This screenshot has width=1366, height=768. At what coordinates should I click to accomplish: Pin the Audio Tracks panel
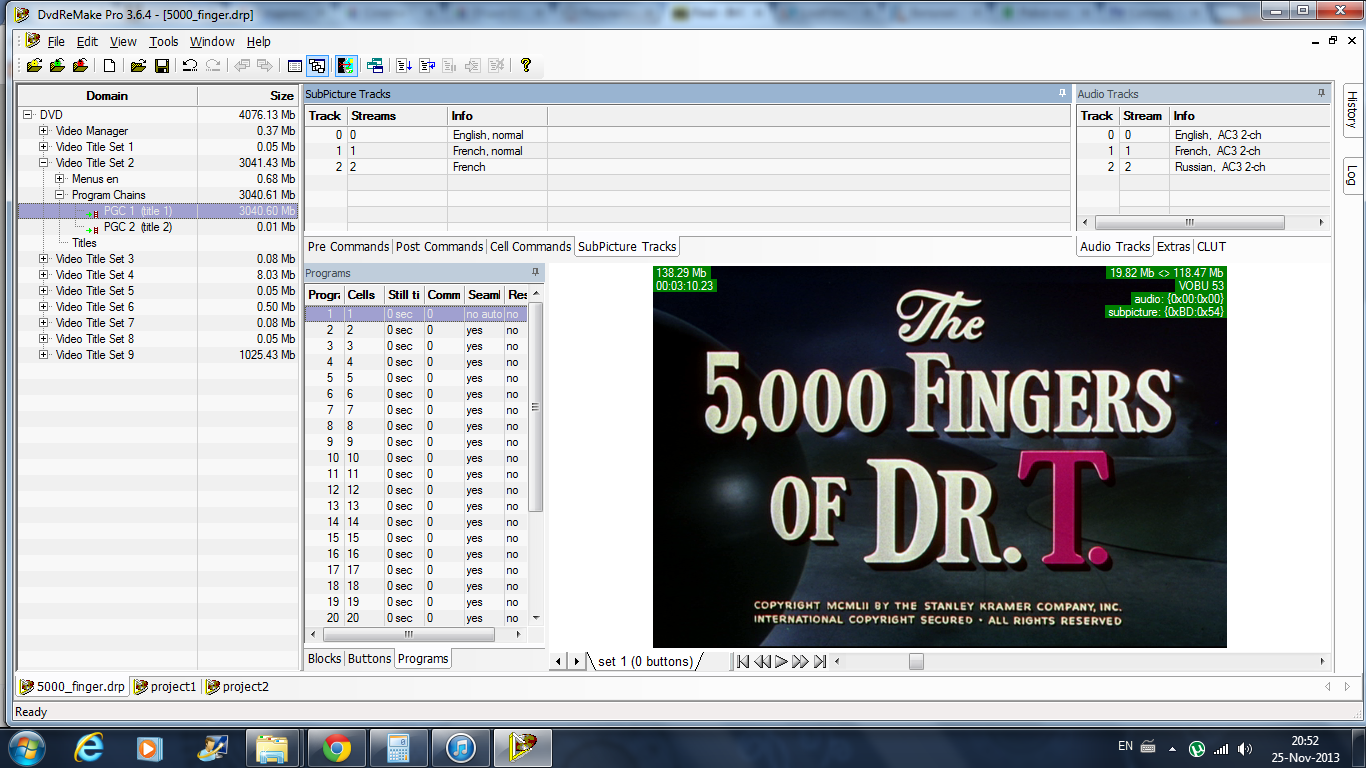point(1323,93)
